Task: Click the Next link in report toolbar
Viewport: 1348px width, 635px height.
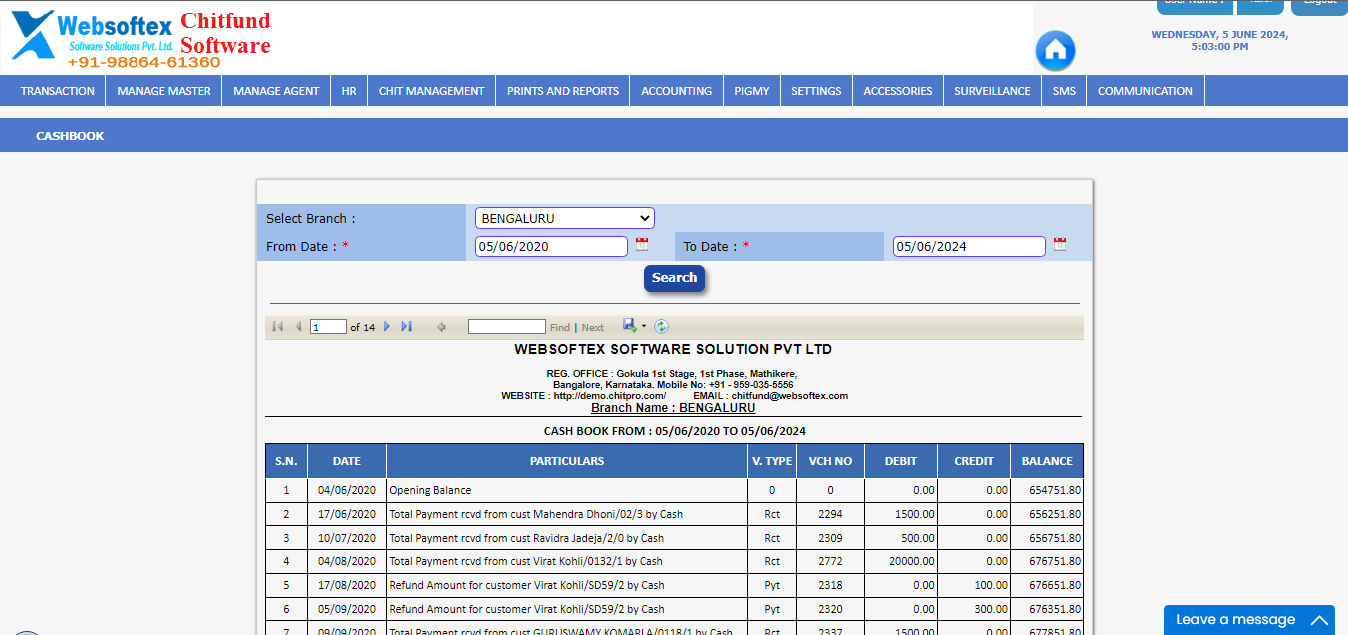Action: click(593, 327)
